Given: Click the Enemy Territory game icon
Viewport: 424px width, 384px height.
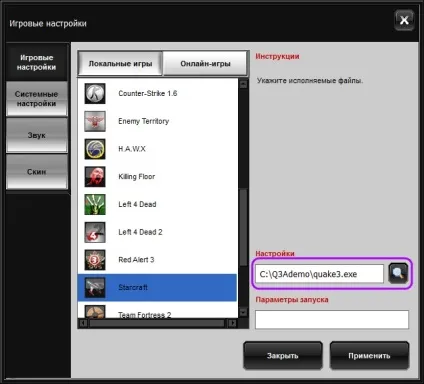Looking at the screenshot, I should tap(95, 121).
